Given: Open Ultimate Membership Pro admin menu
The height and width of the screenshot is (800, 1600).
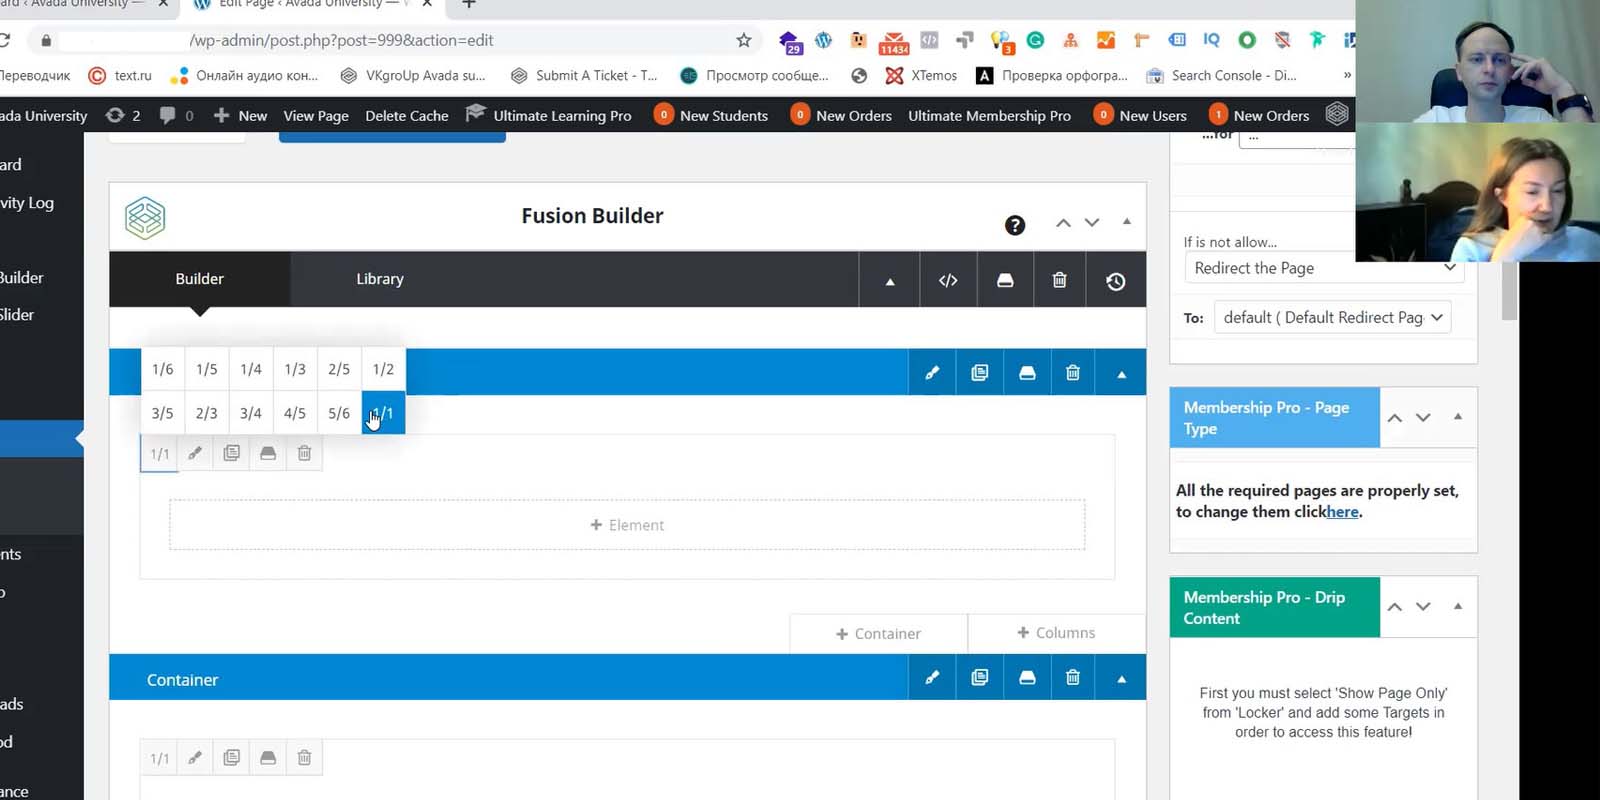Looking at the screenshot, I should 989,116.
